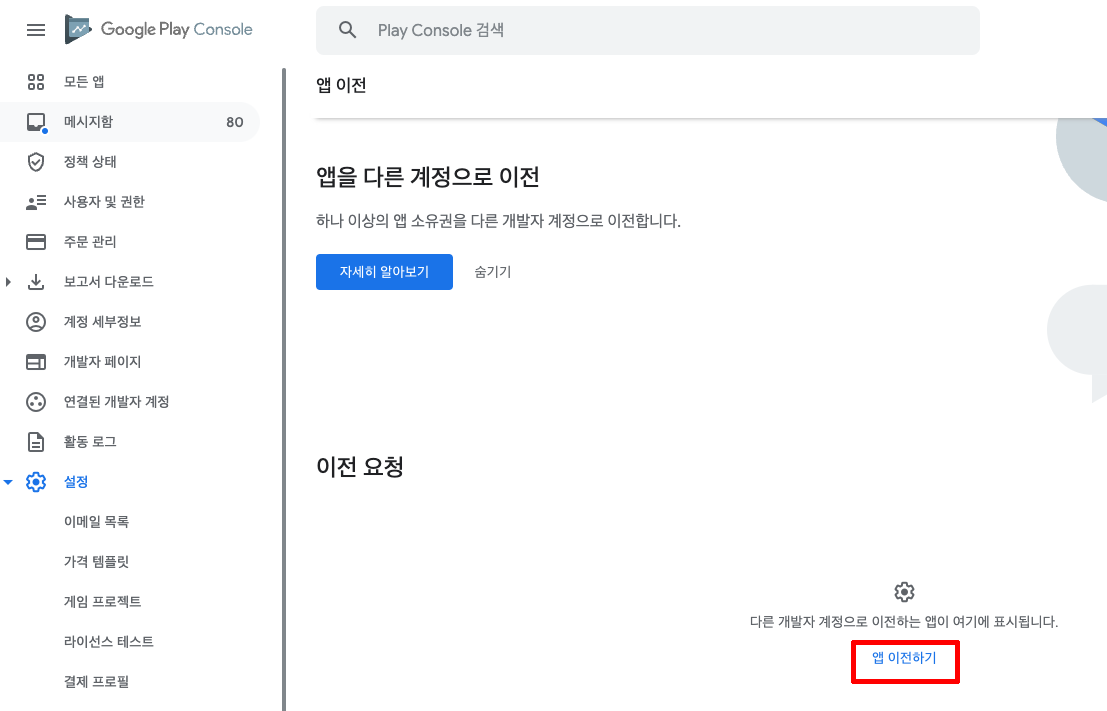Click the sidebar vertical scrollbar
1107x711 pixels.
pos(284,389)
